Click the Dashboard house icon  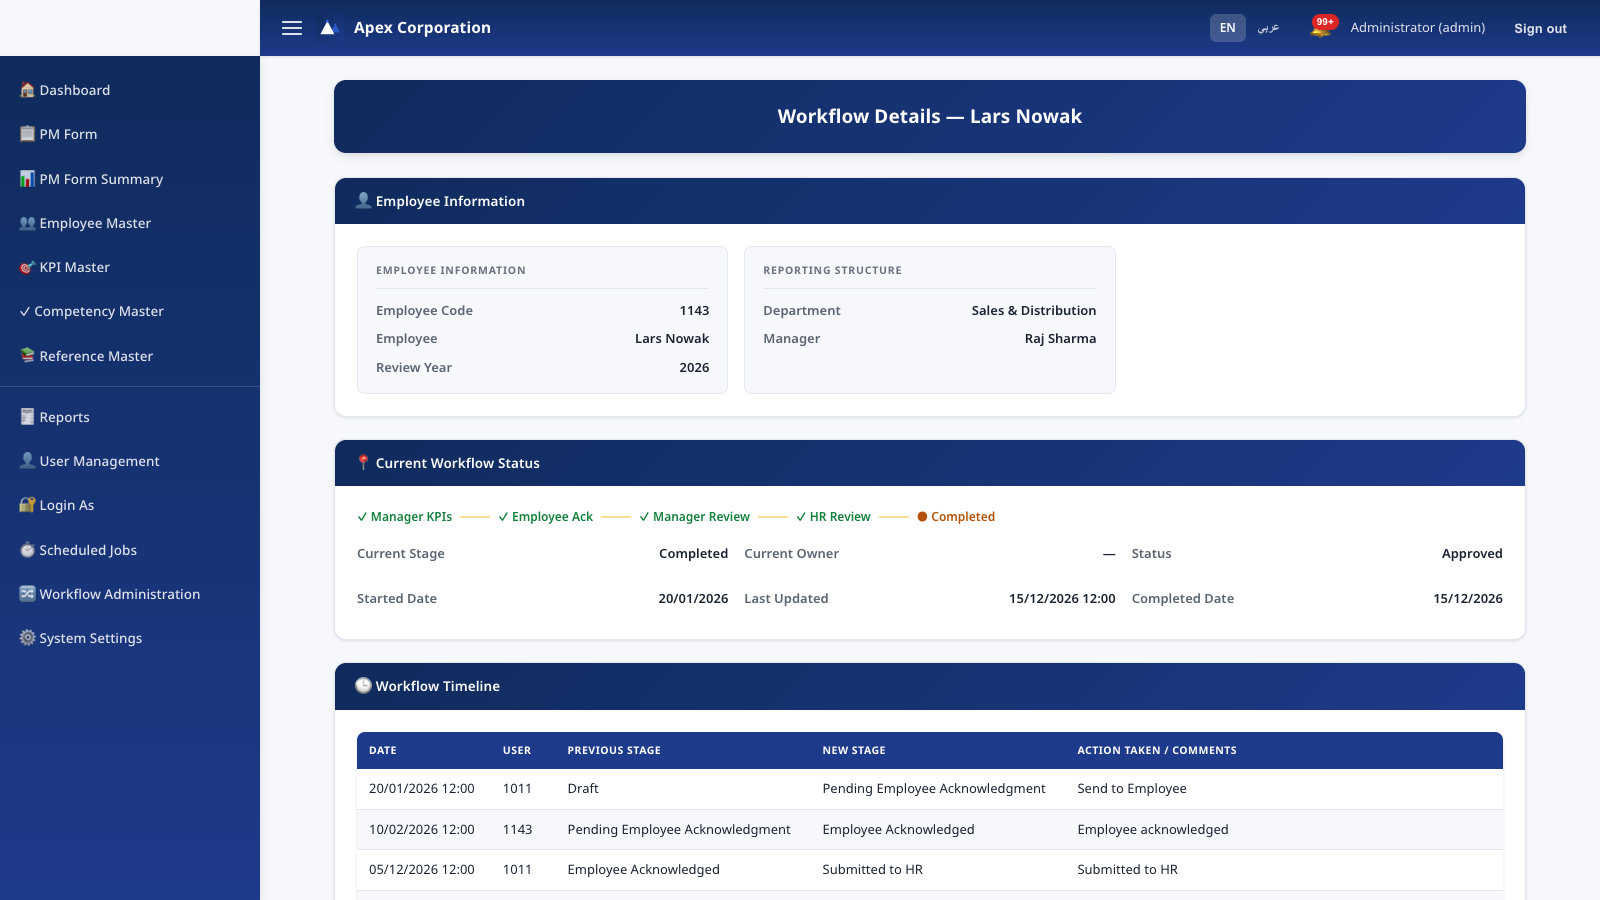coord(27,90)
